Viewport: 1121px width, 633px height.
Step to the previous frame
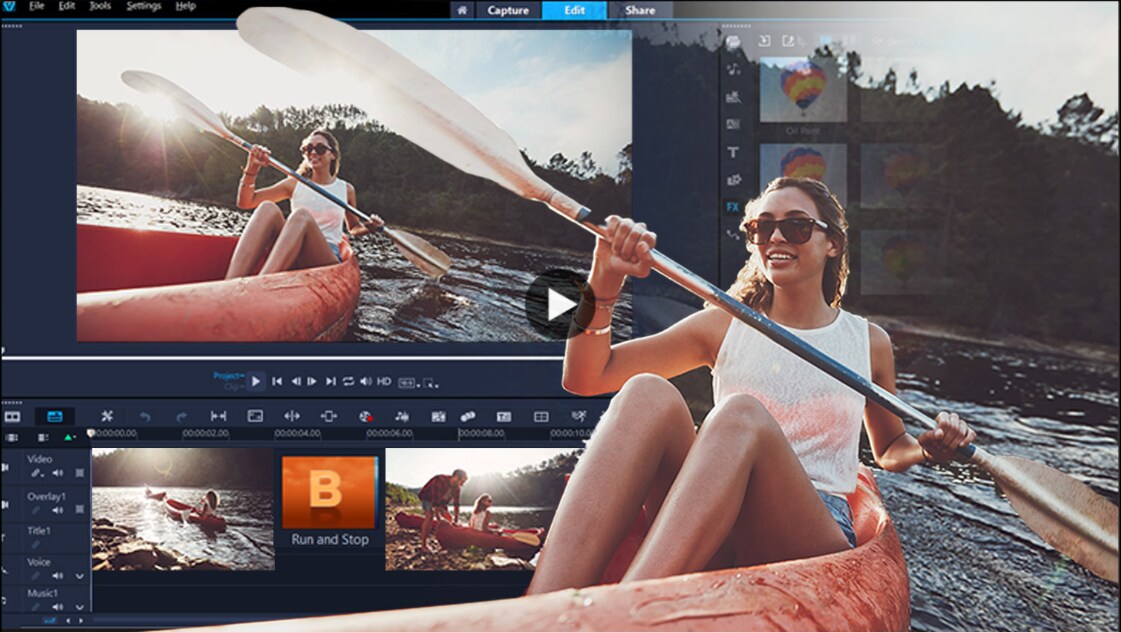tap(295, 382)
